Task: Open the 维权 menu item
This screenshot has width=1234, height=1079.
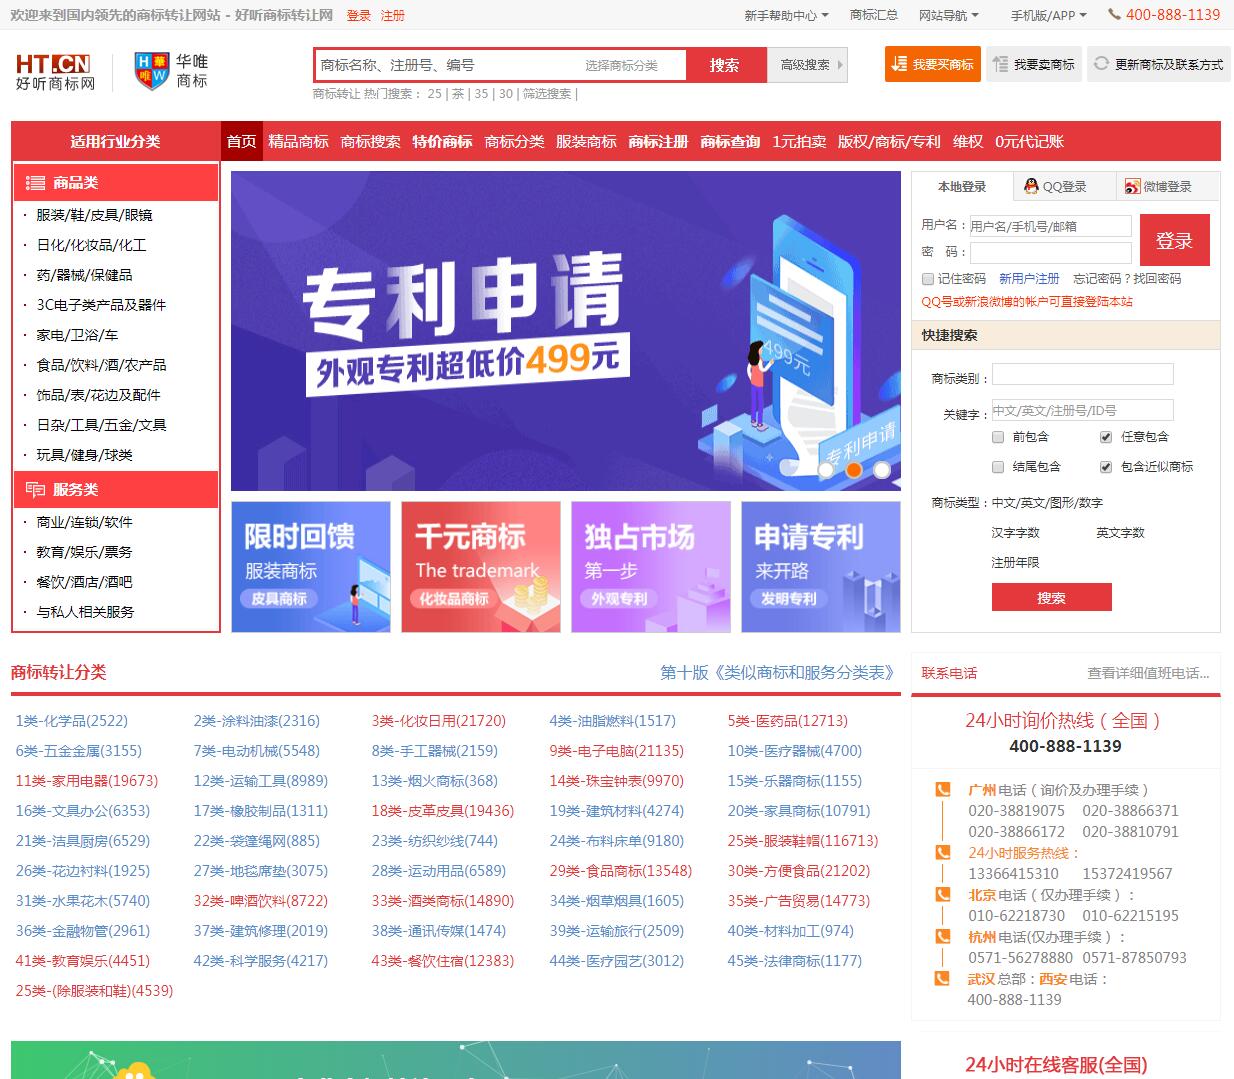Action: (x=968, y=142)
